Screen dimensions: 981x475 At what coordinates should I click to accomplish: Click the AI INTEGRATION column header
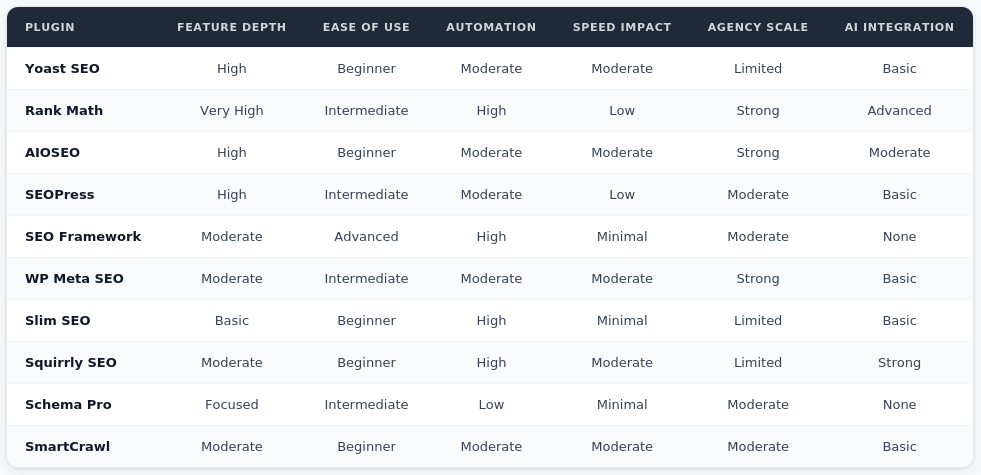899,27
